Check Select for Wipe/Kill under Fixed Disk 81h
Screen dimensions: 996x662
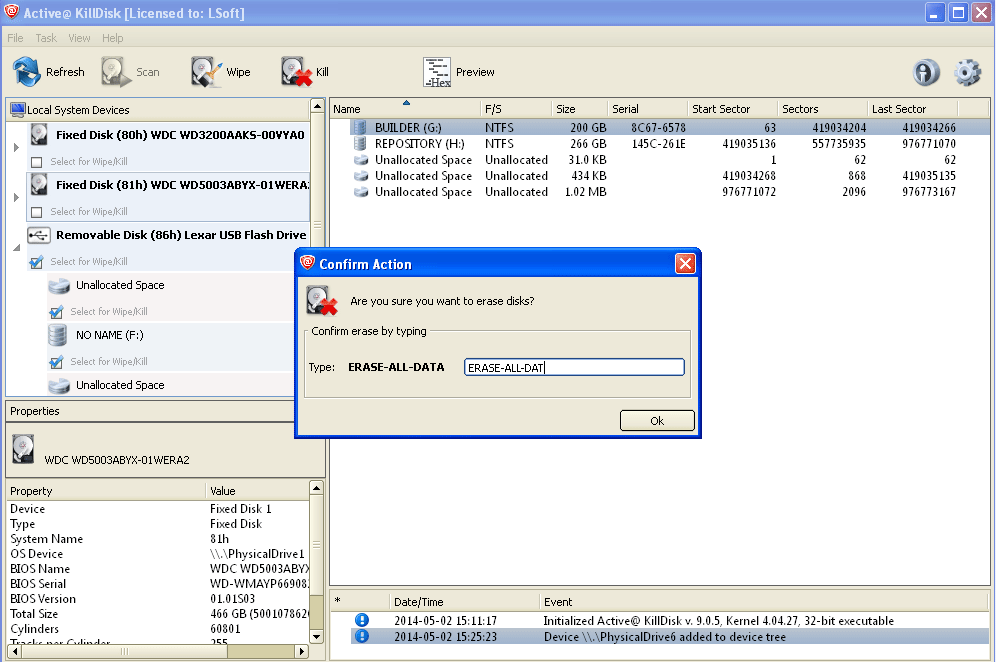pyautogui.click(x=37, y=212)
